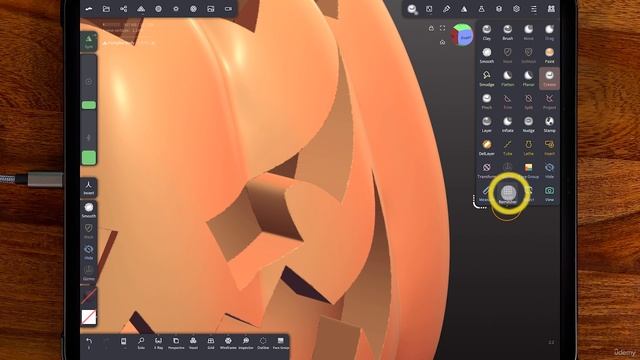The width and height of the screenshot is (640, 360).
Task: Select the highlighted Crease tool
Action: [549, 78]
